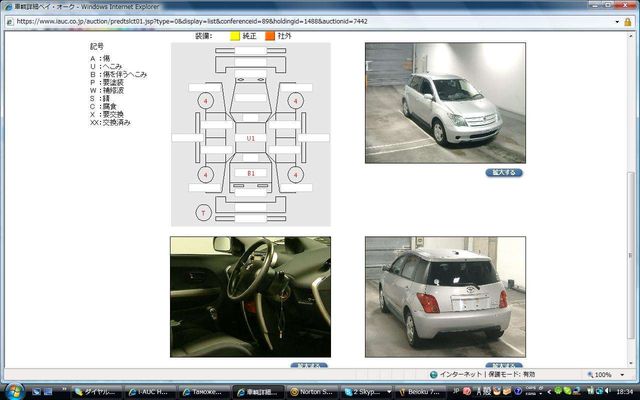The height and width of the screenshot is (400, 640).
Task: Open the rear view car photo
Action: [445, 296]
